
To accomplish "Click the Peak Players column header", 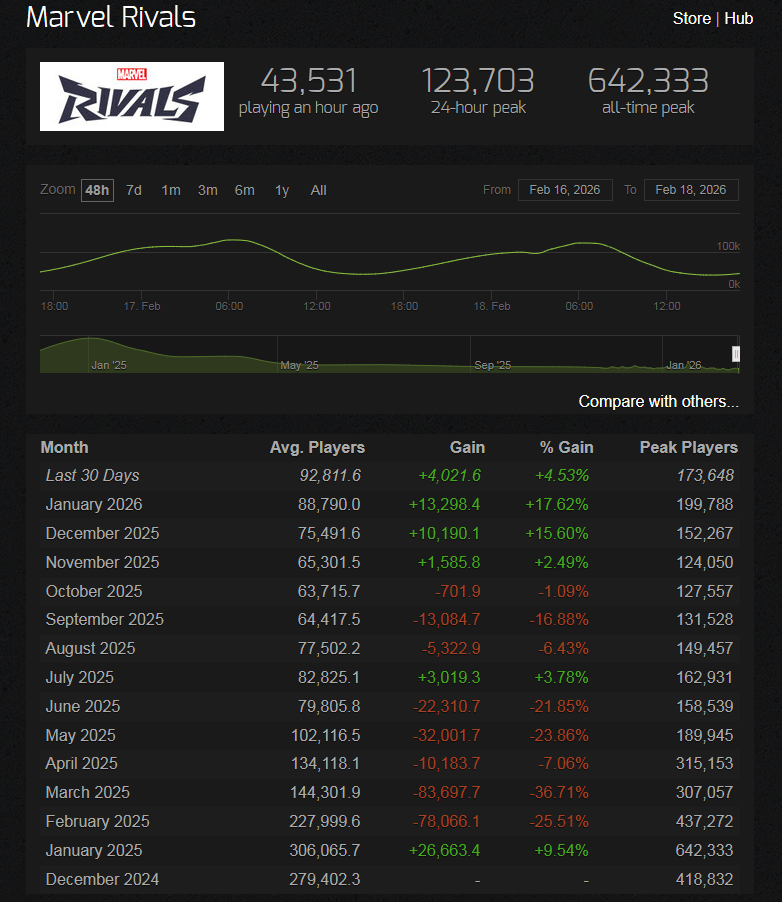I will [689, 448].
